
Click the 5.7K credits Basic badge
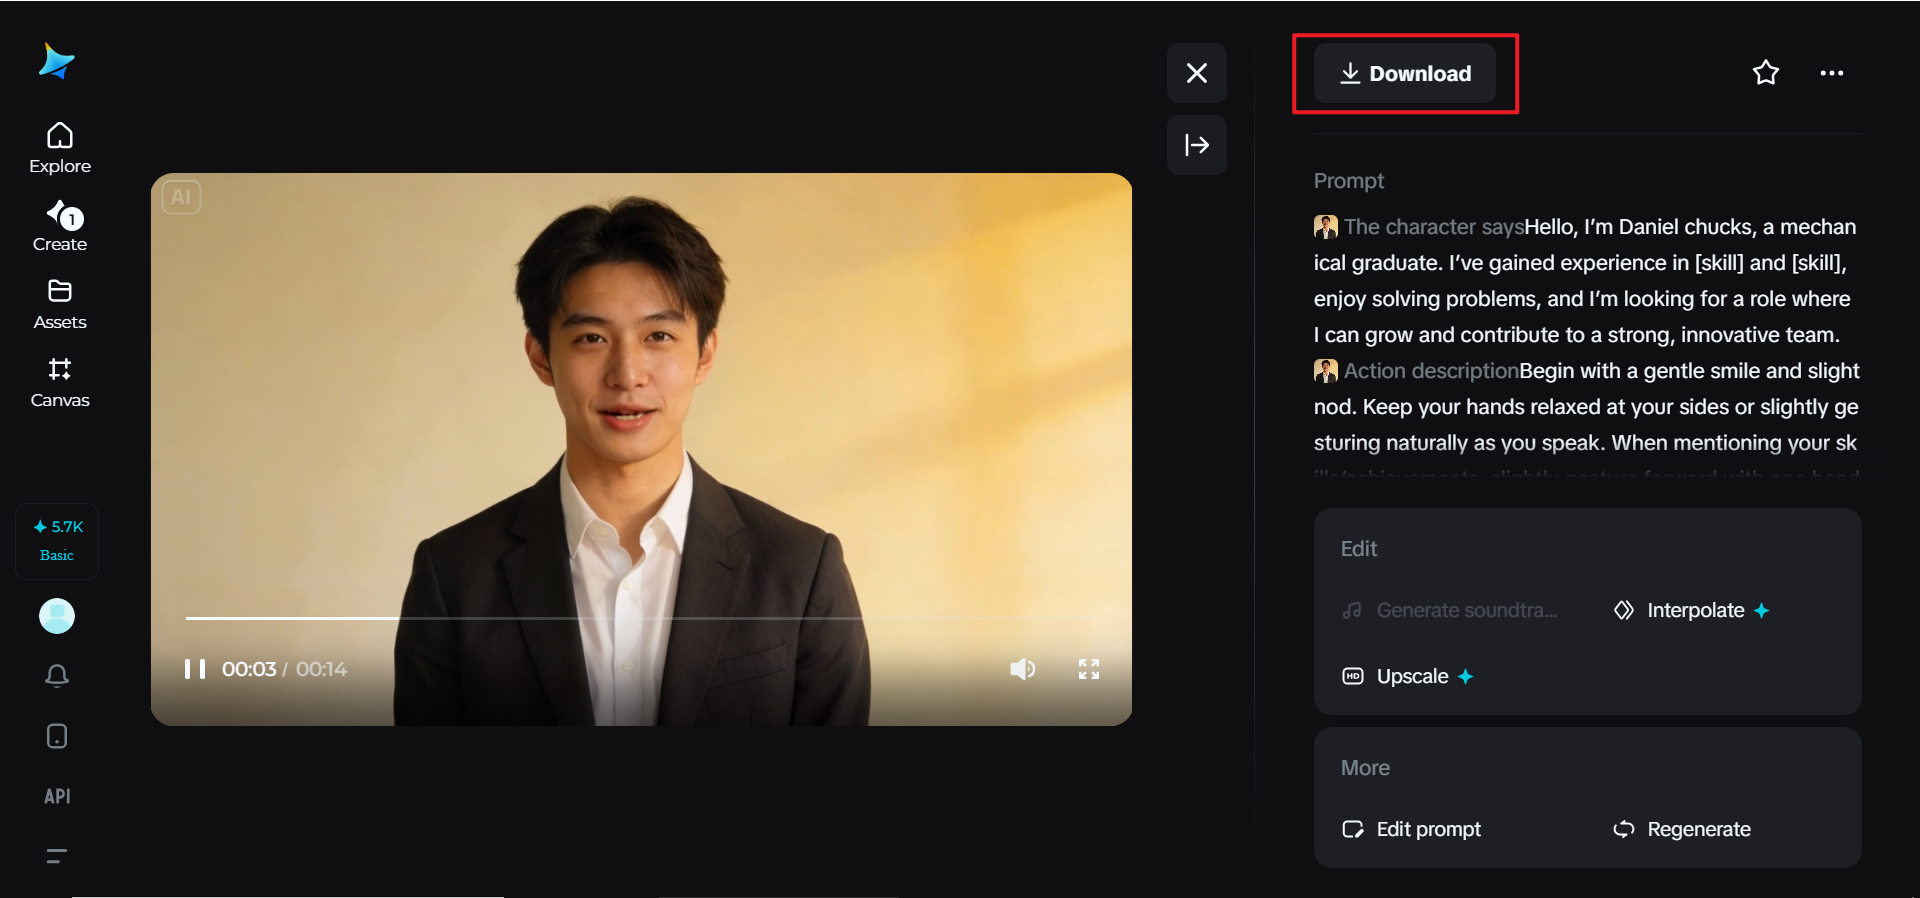(57, 540)
